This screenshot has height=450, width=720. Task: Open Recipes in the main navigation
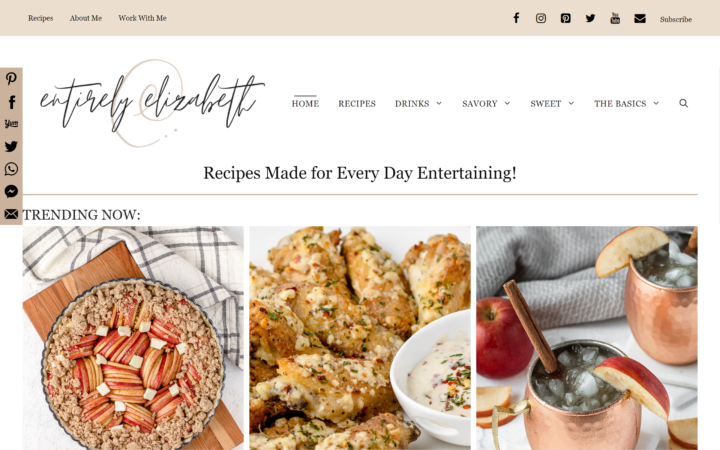[x=357, y=104]
